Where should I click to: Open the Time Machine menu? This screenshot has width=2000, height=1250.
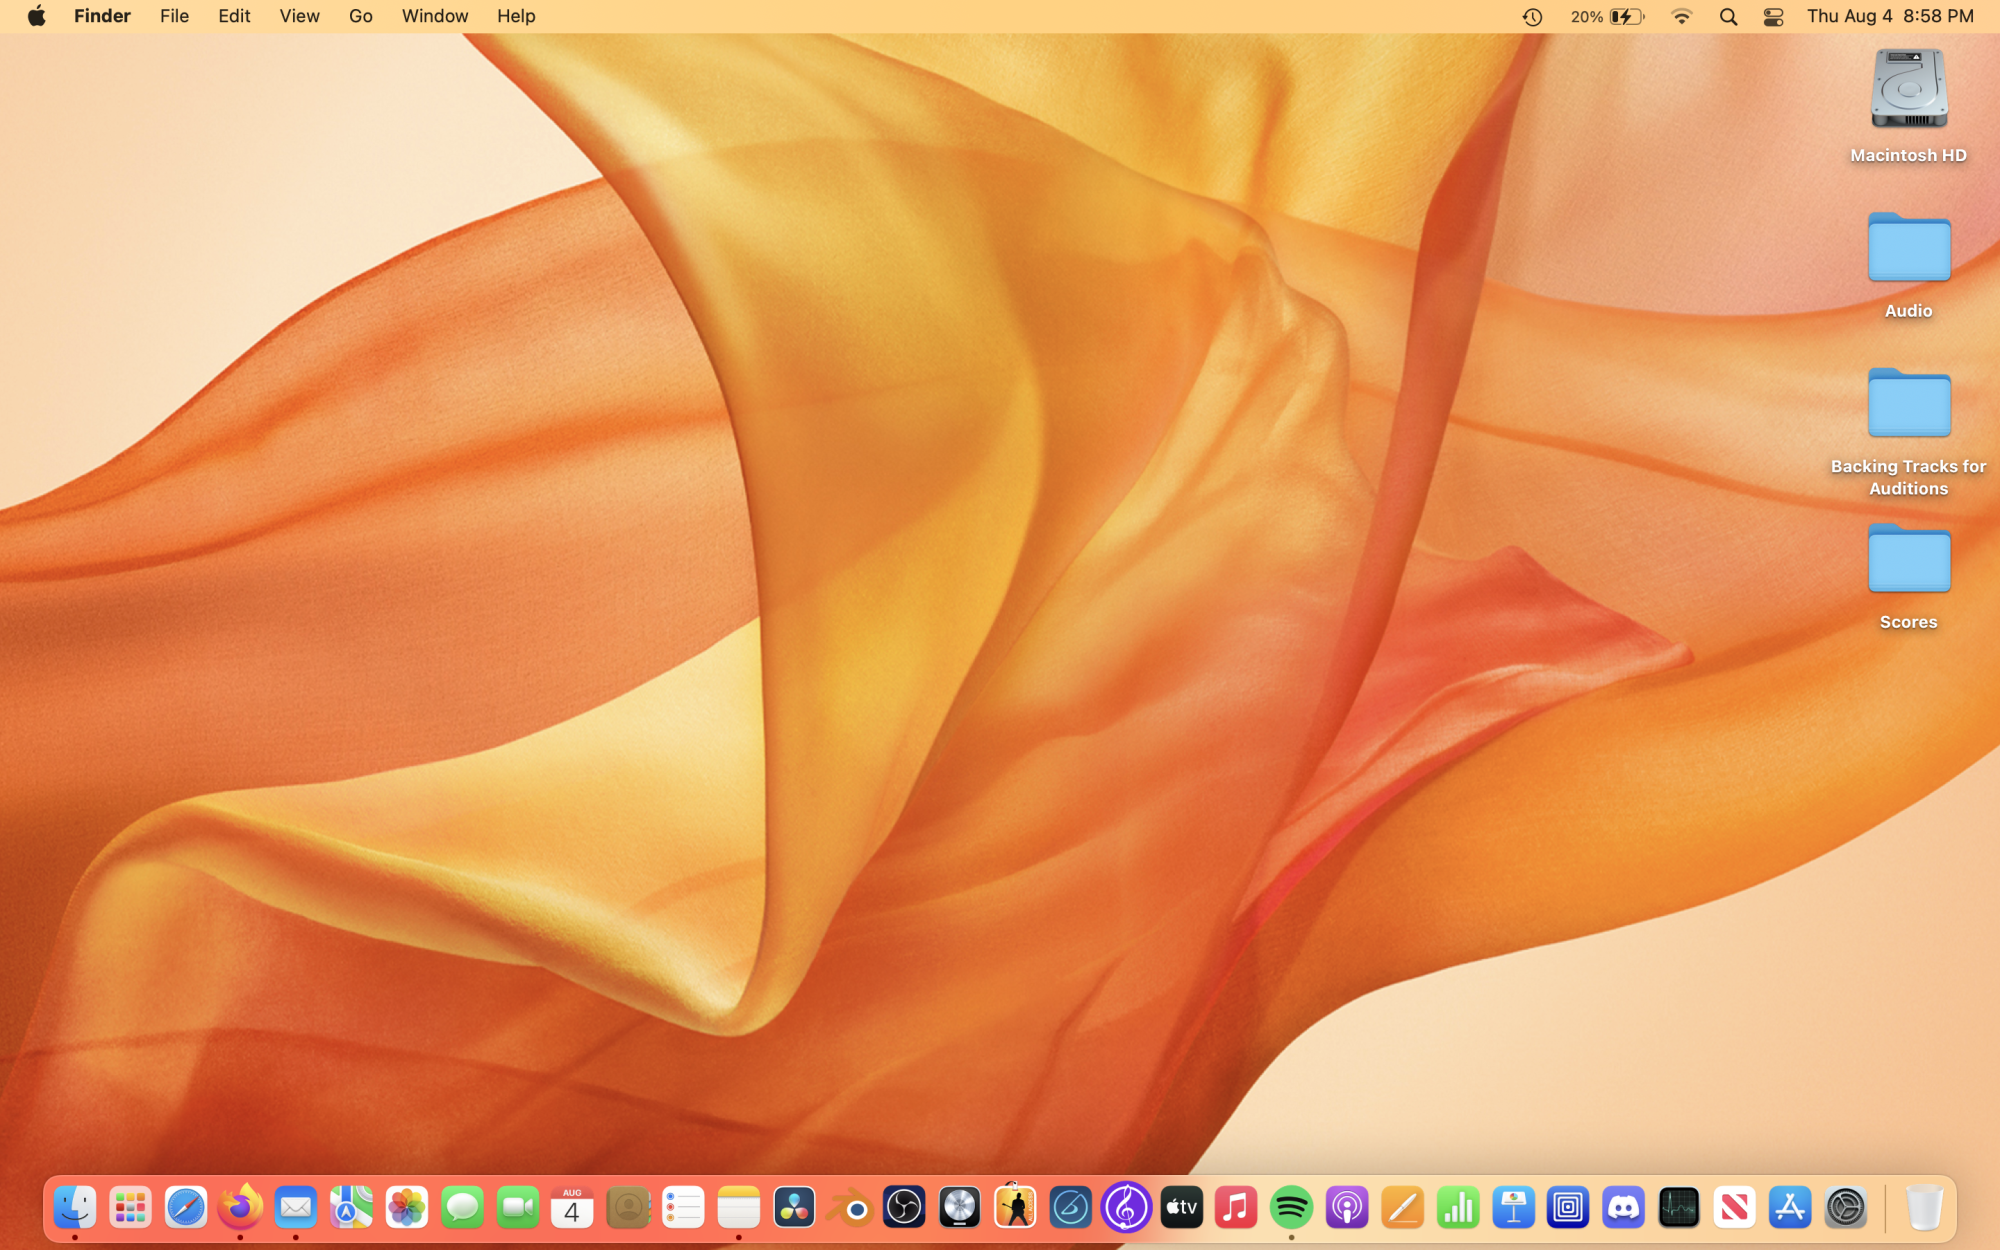1532,17
